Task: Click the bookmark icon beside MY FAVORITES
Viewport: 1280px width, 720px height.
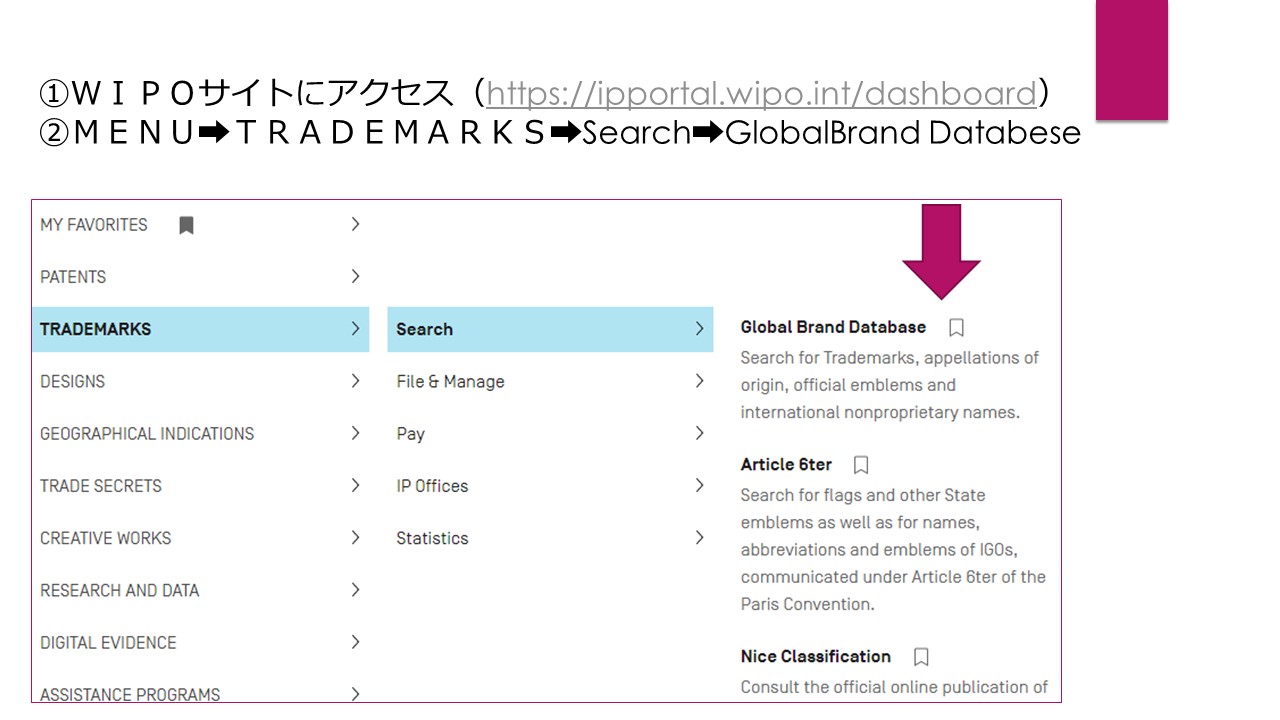Action: [186, 225]
